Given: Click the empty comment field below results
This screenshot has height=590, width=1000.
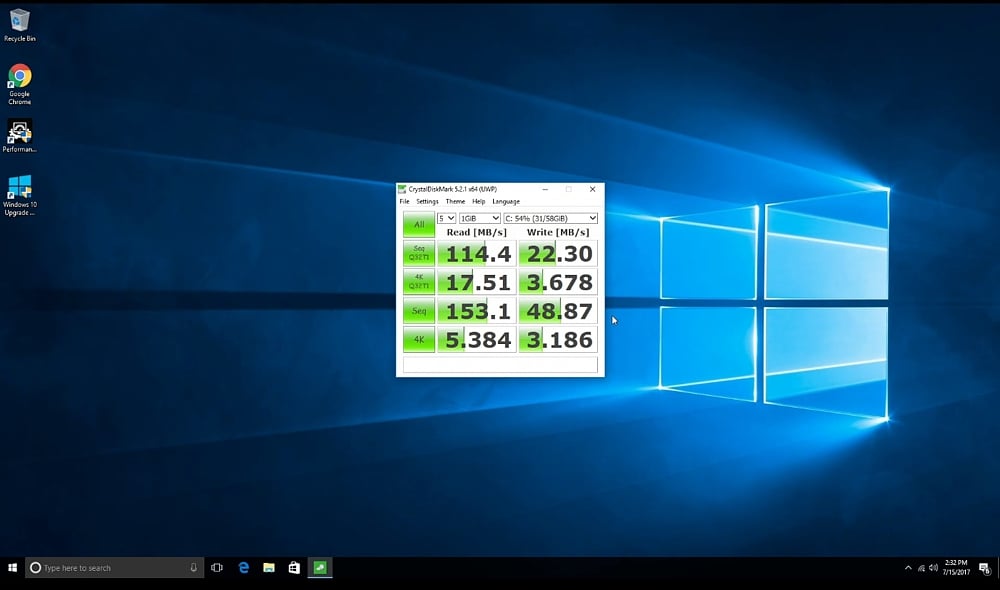Looking at the screenshot, I should (500, 365).
